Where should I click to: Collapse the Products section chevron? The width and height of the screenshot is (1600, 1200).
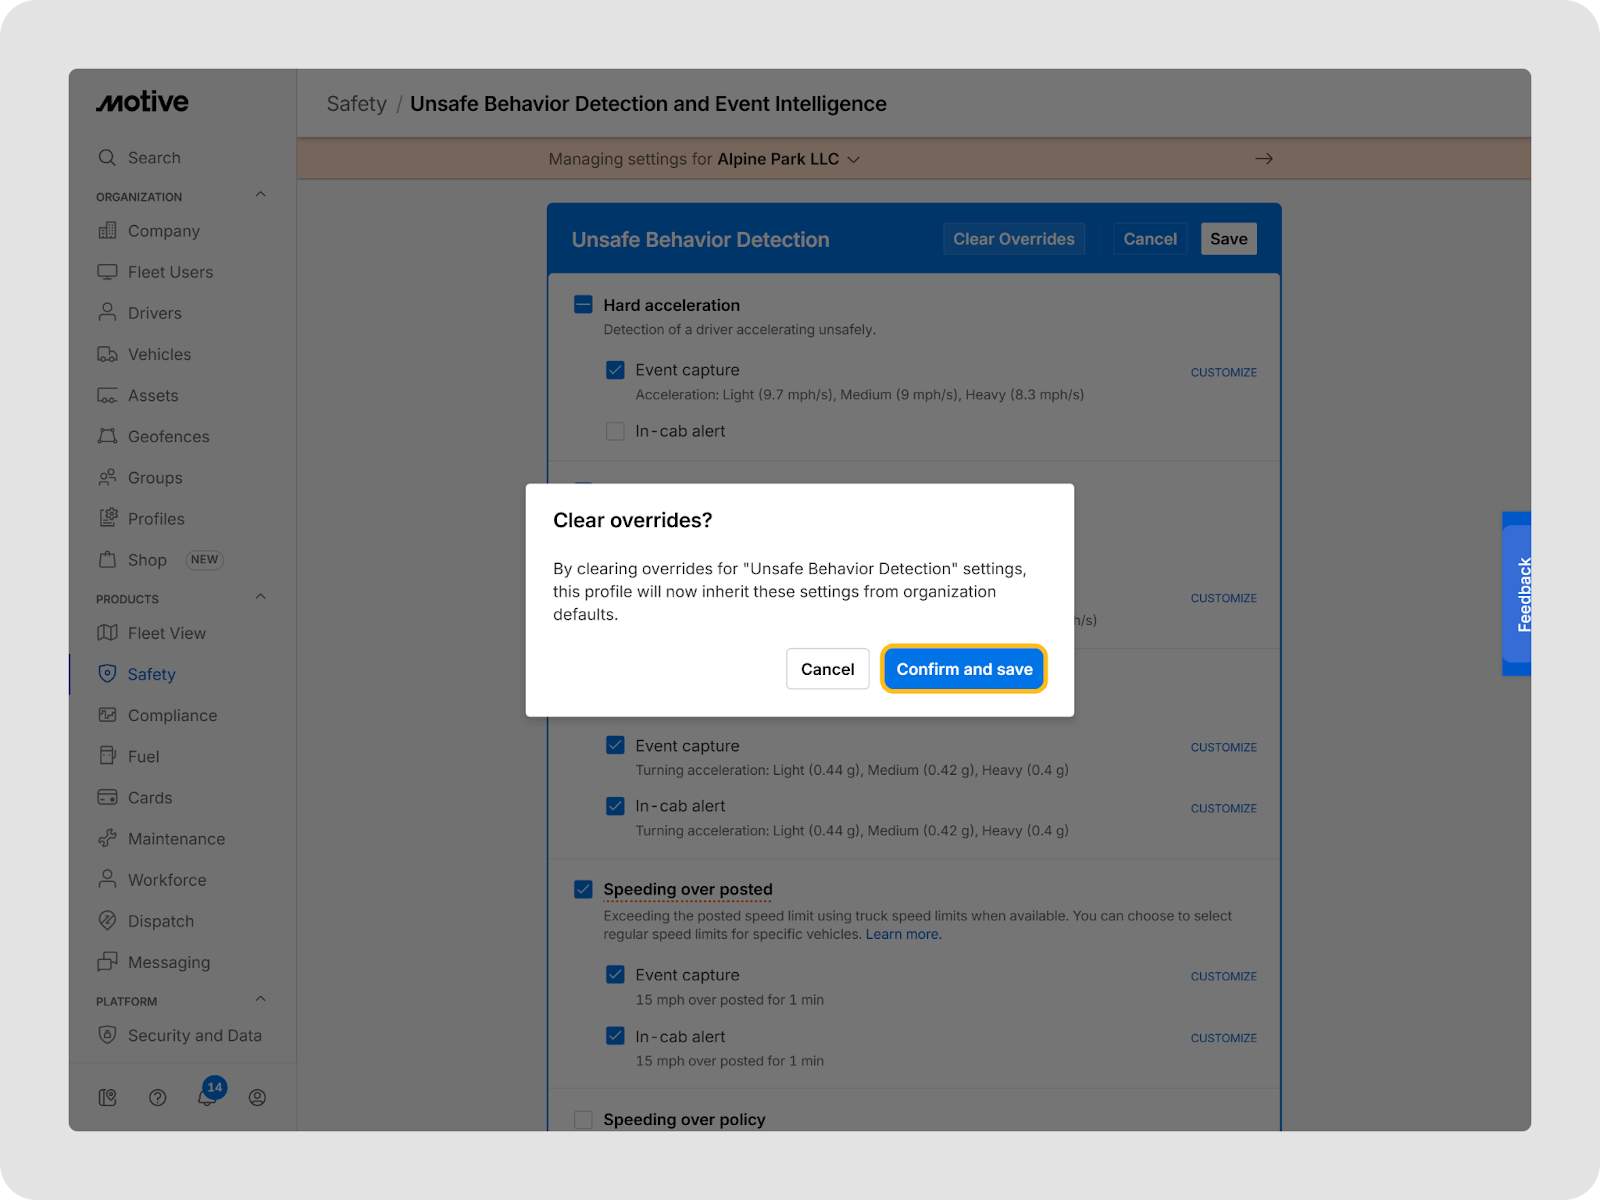tap(260, 597)
